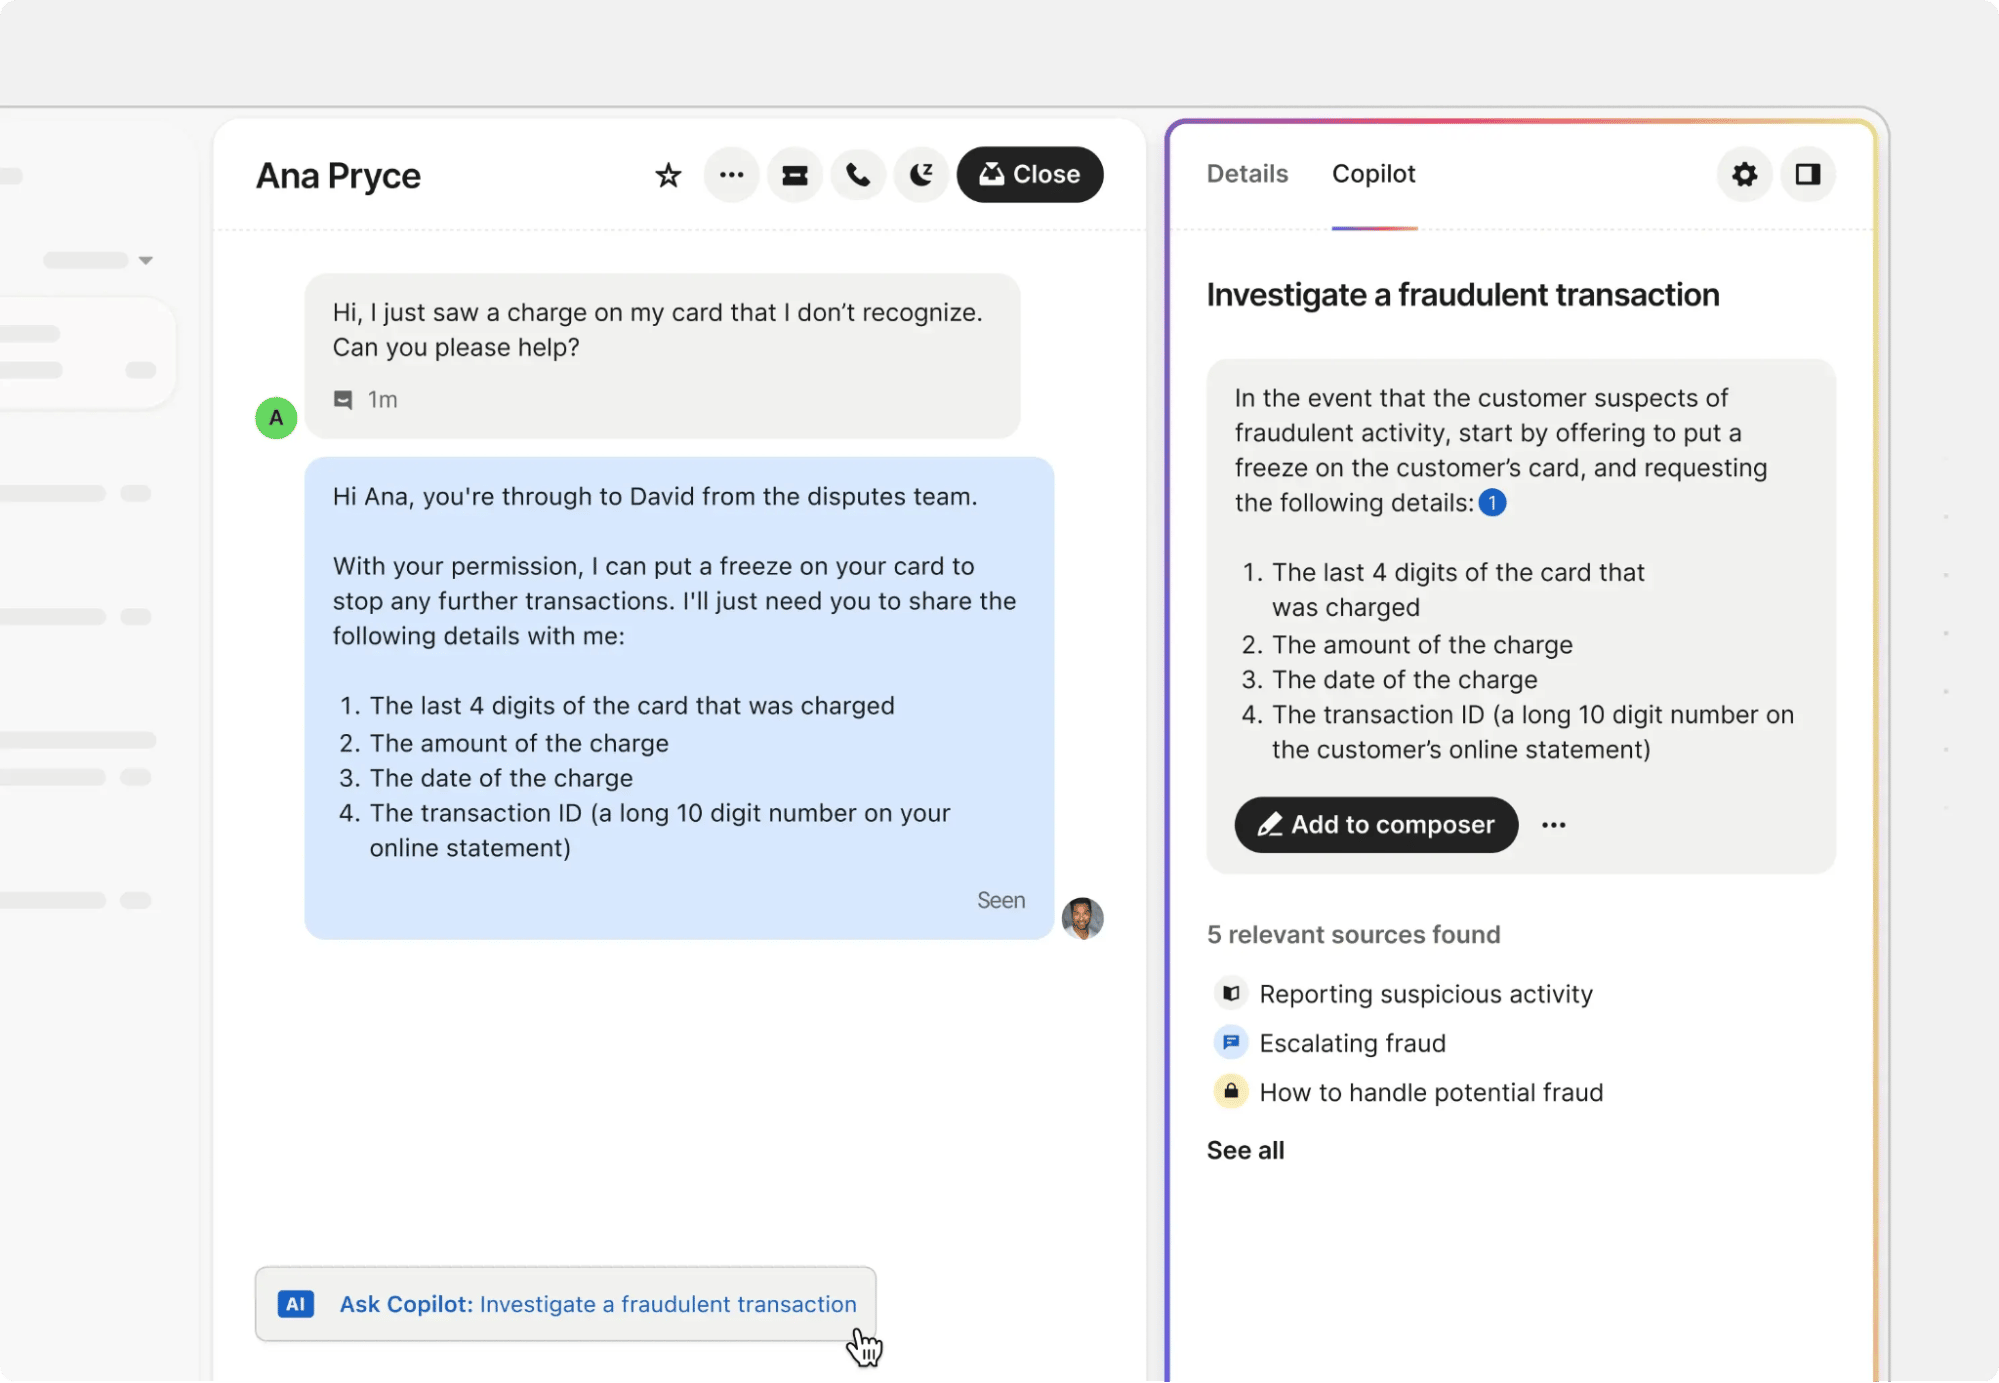The width and height of the screenshot is (1999, 1383).
Task: Click Add to composer
Action: pyautogui.click(x=1375, y=825)
